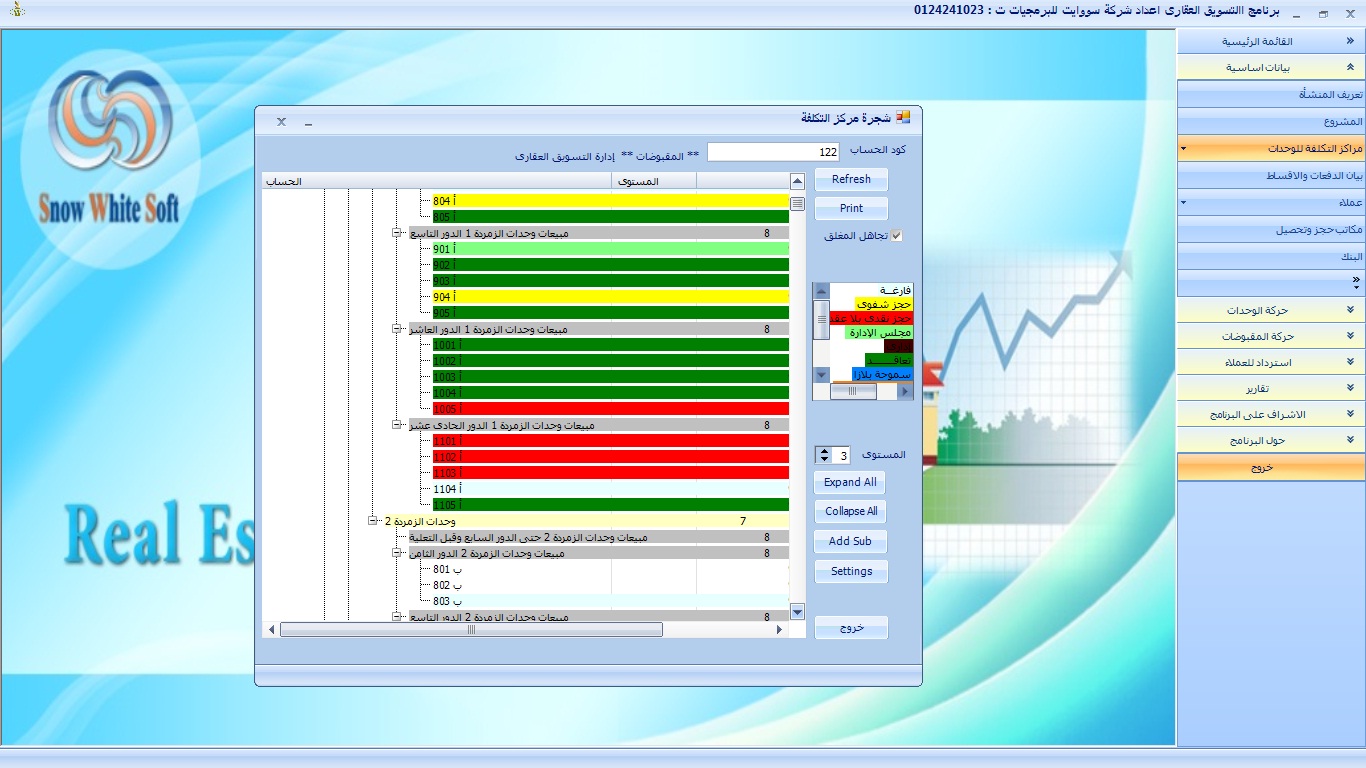Click the chevron icon next to حركة المقبوضات
This screenshot has width=1366, height=768.
click(1350, 337)
